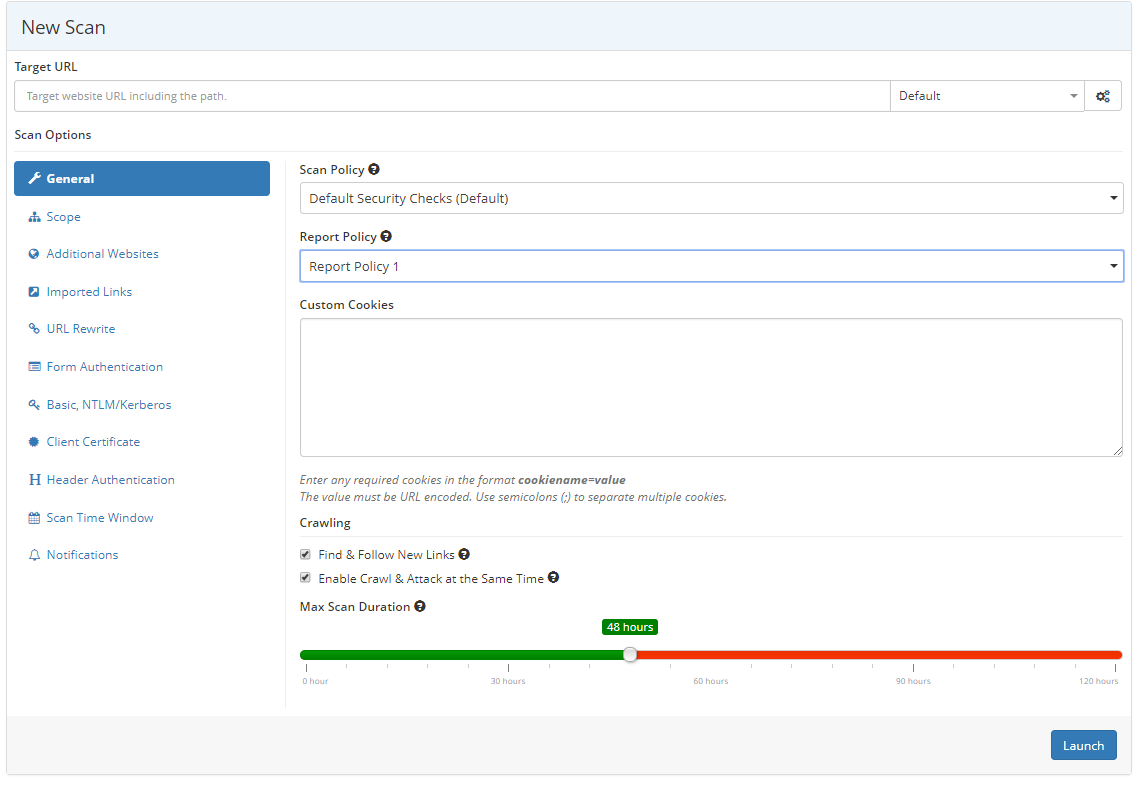Click the Max Scan Duration slider handle
1140x798 pixels.
[x=630, y=654]
